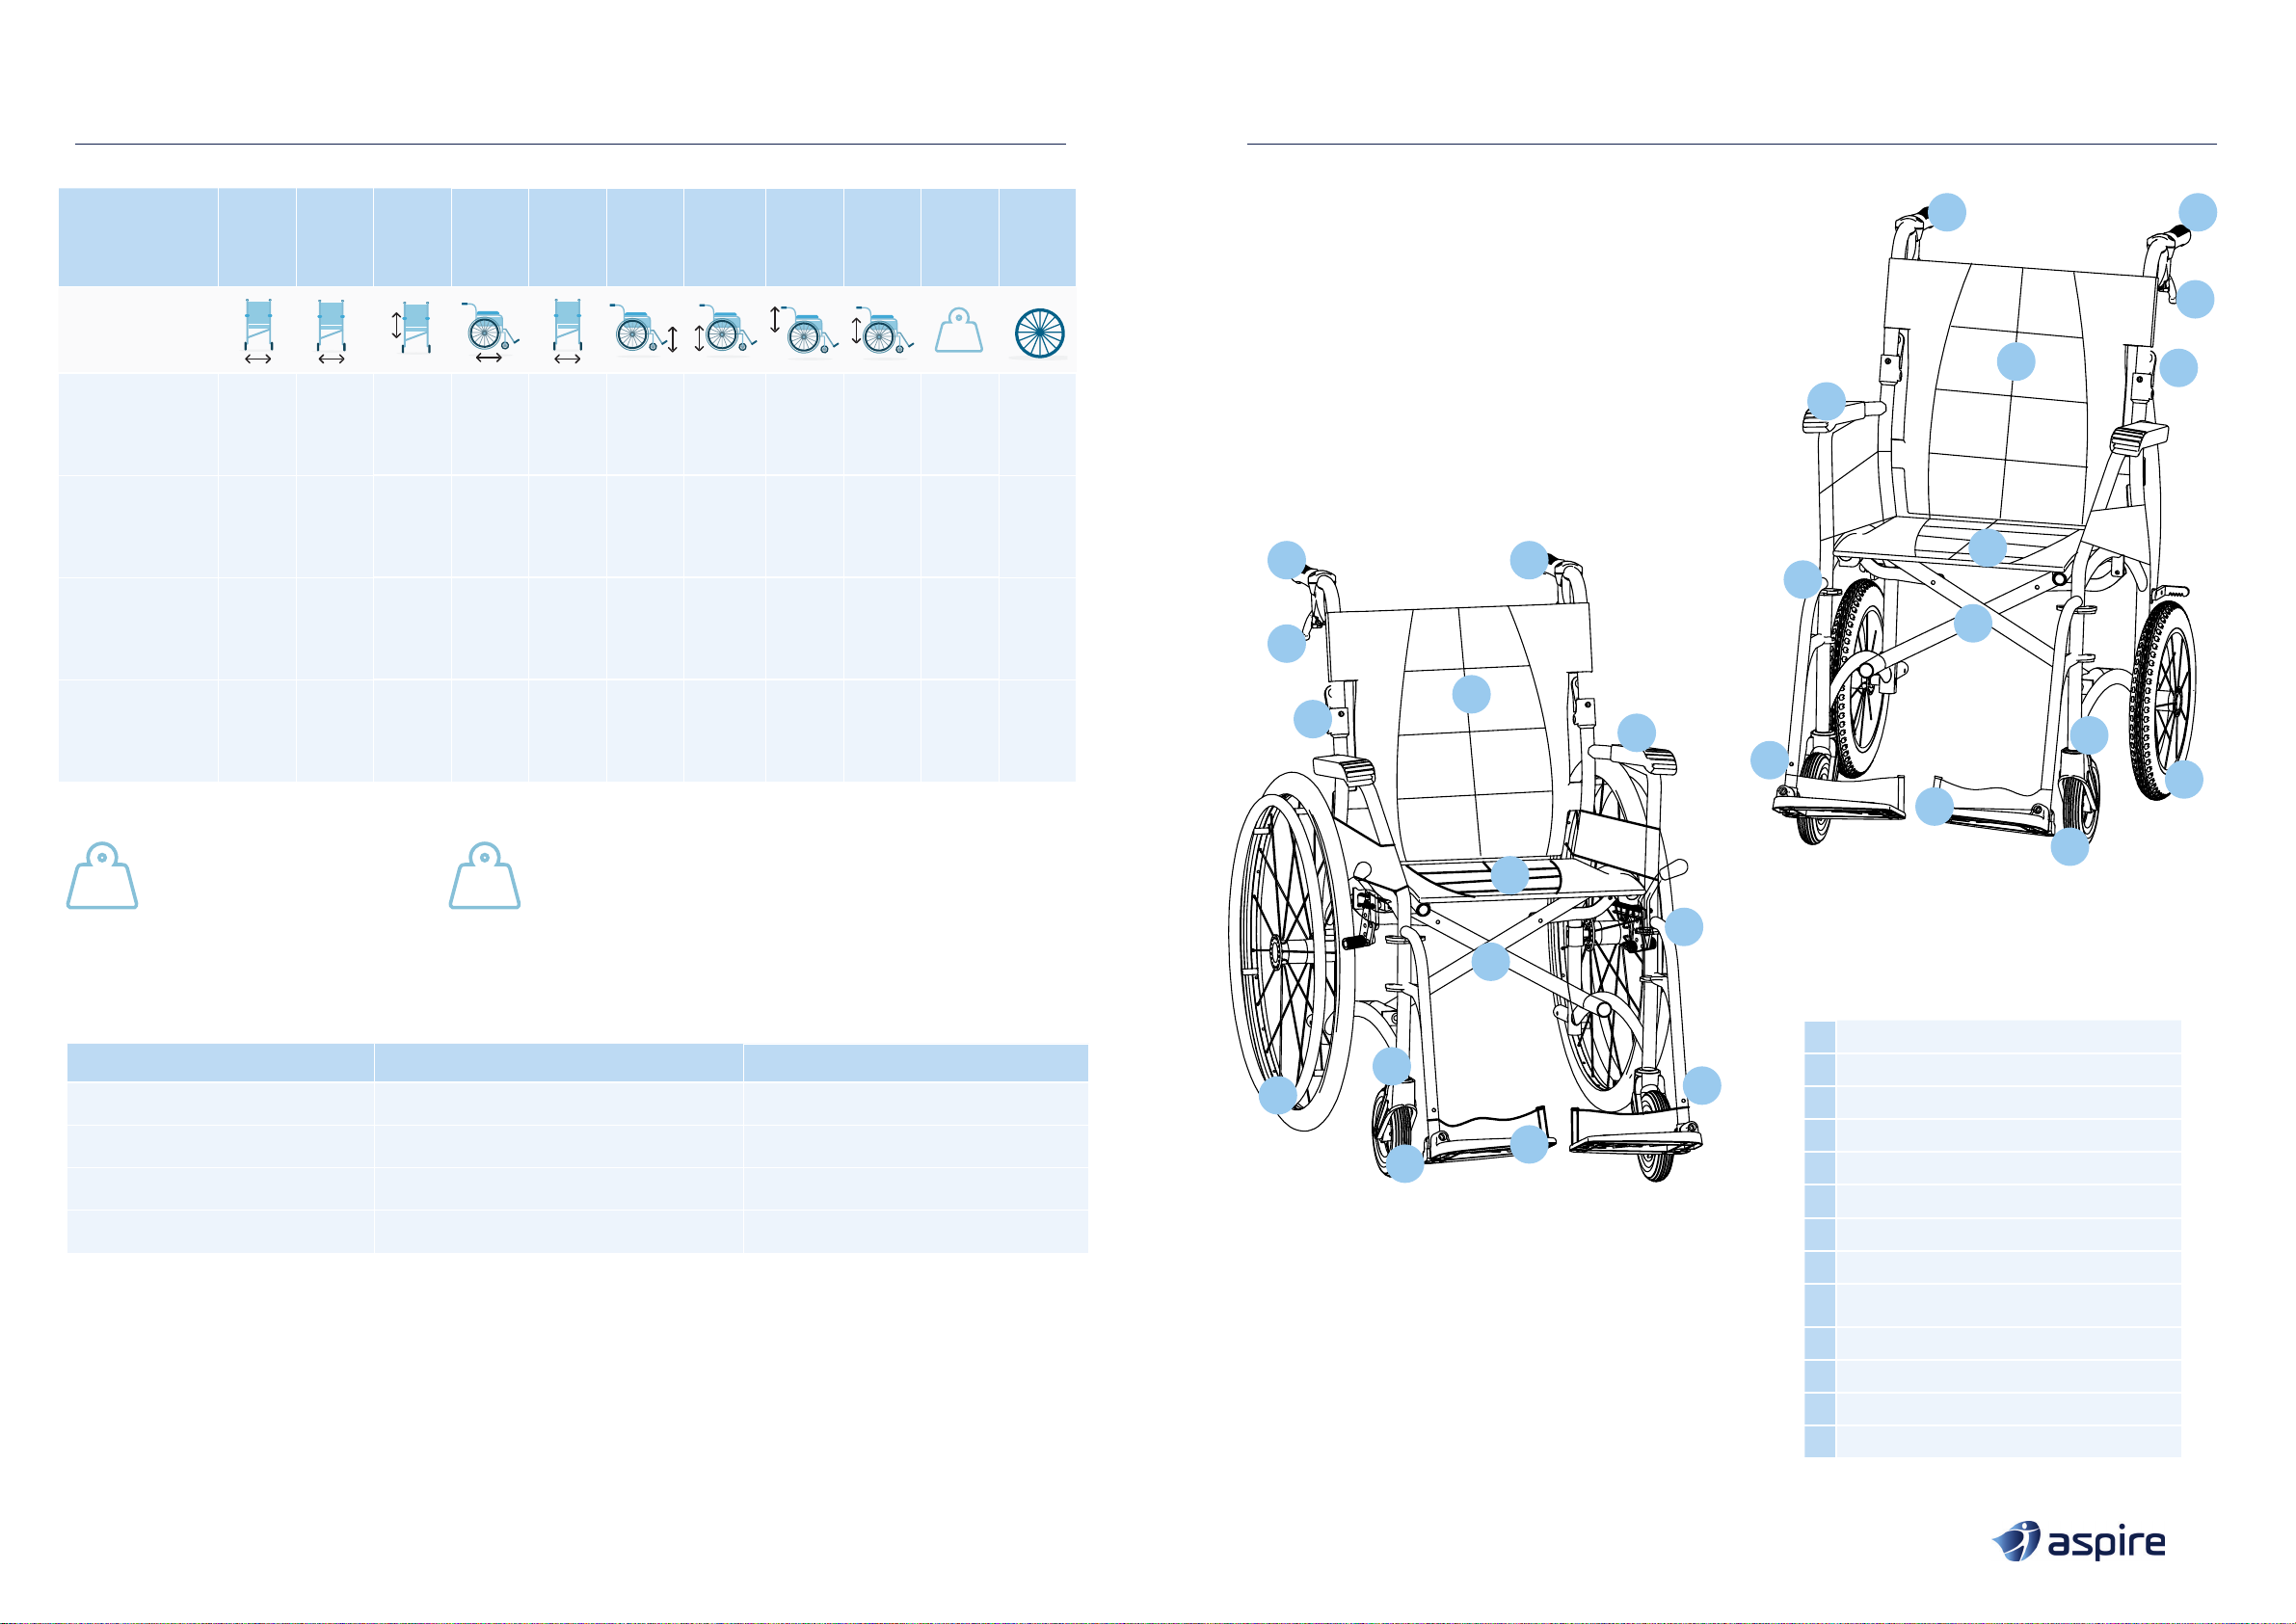Click the side-view wheelchair icon with arrow beside footrest
Image resolution: width=2296 pixels, height=1624 pixels.
click(x=645, y=328)
